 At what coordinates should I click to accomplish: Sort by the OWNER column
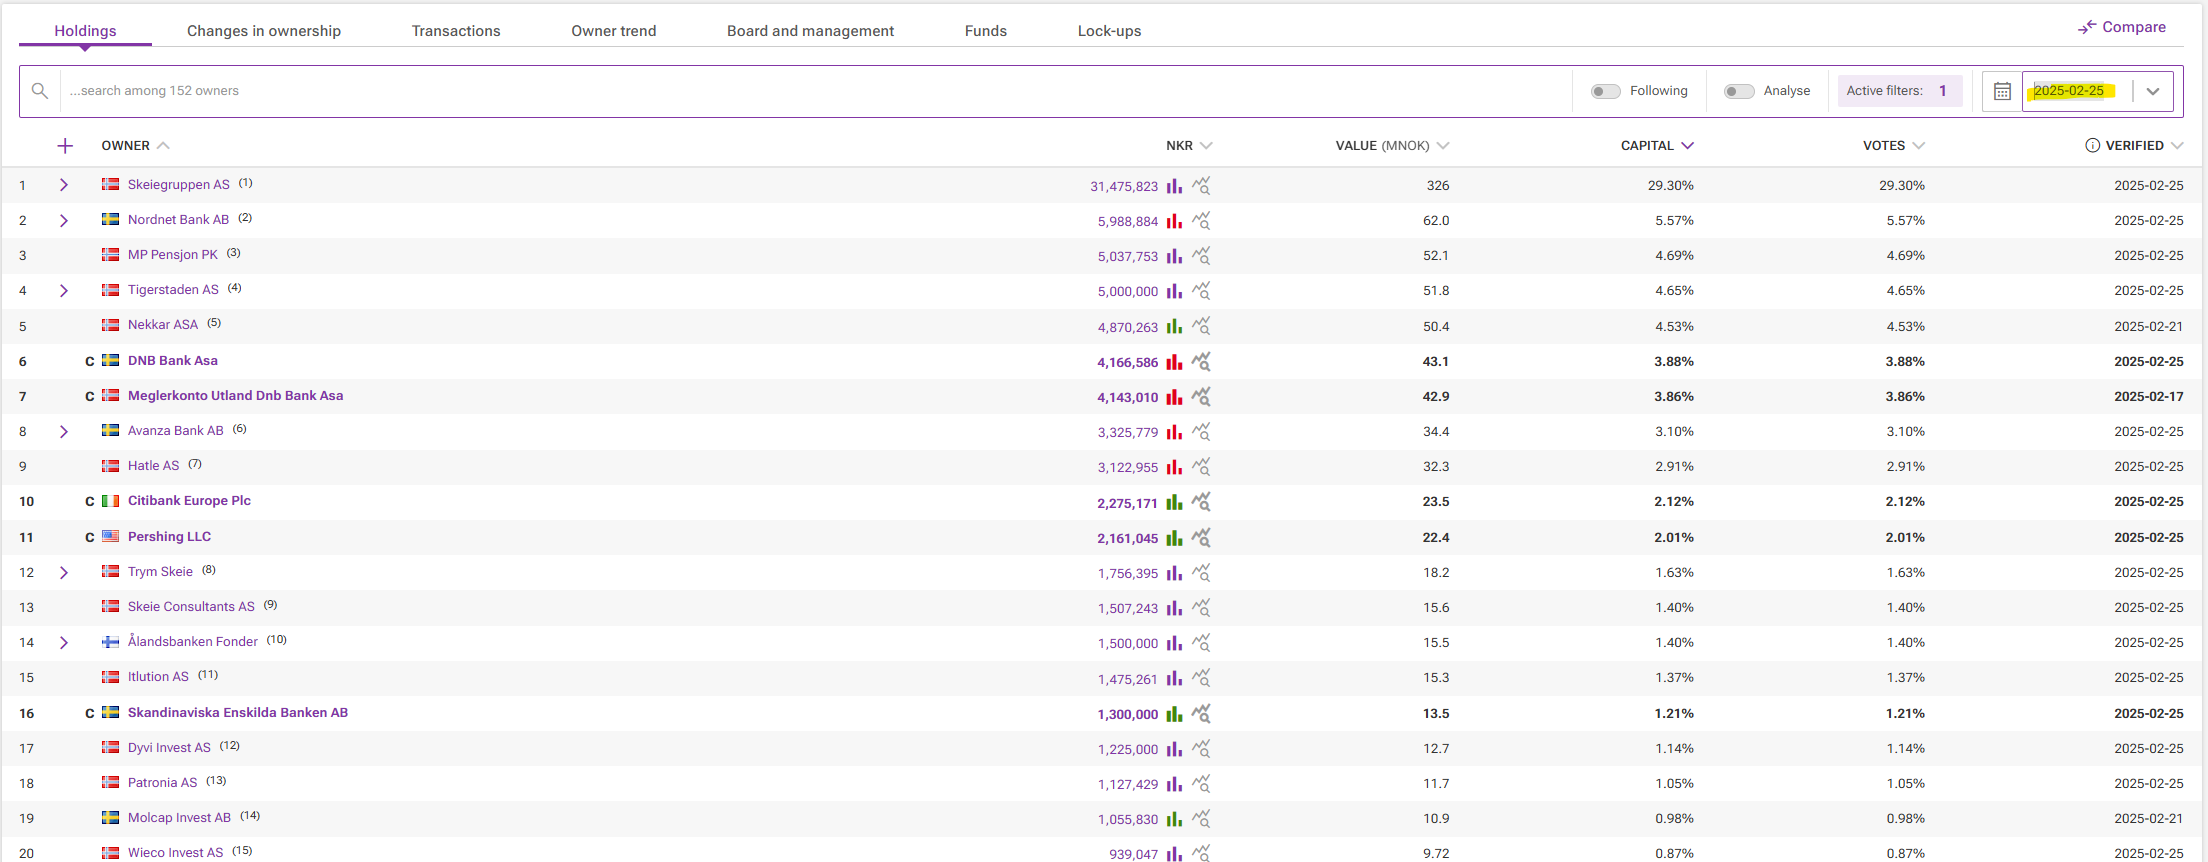pos(135,146)
